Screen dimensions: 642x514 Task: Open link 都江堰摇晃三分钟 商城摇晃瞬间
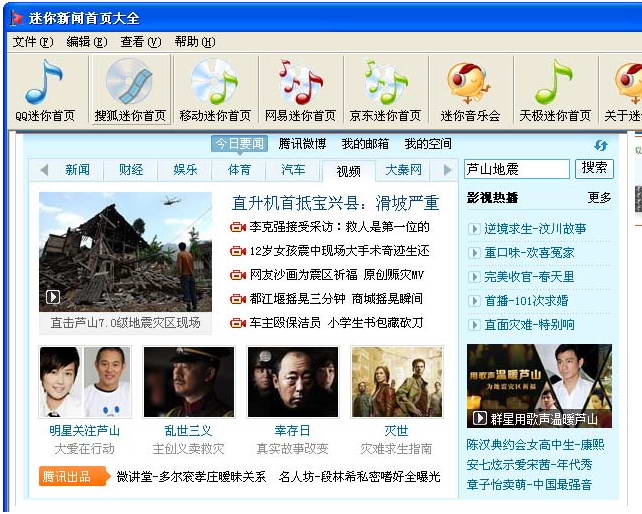tap(336, 299)
